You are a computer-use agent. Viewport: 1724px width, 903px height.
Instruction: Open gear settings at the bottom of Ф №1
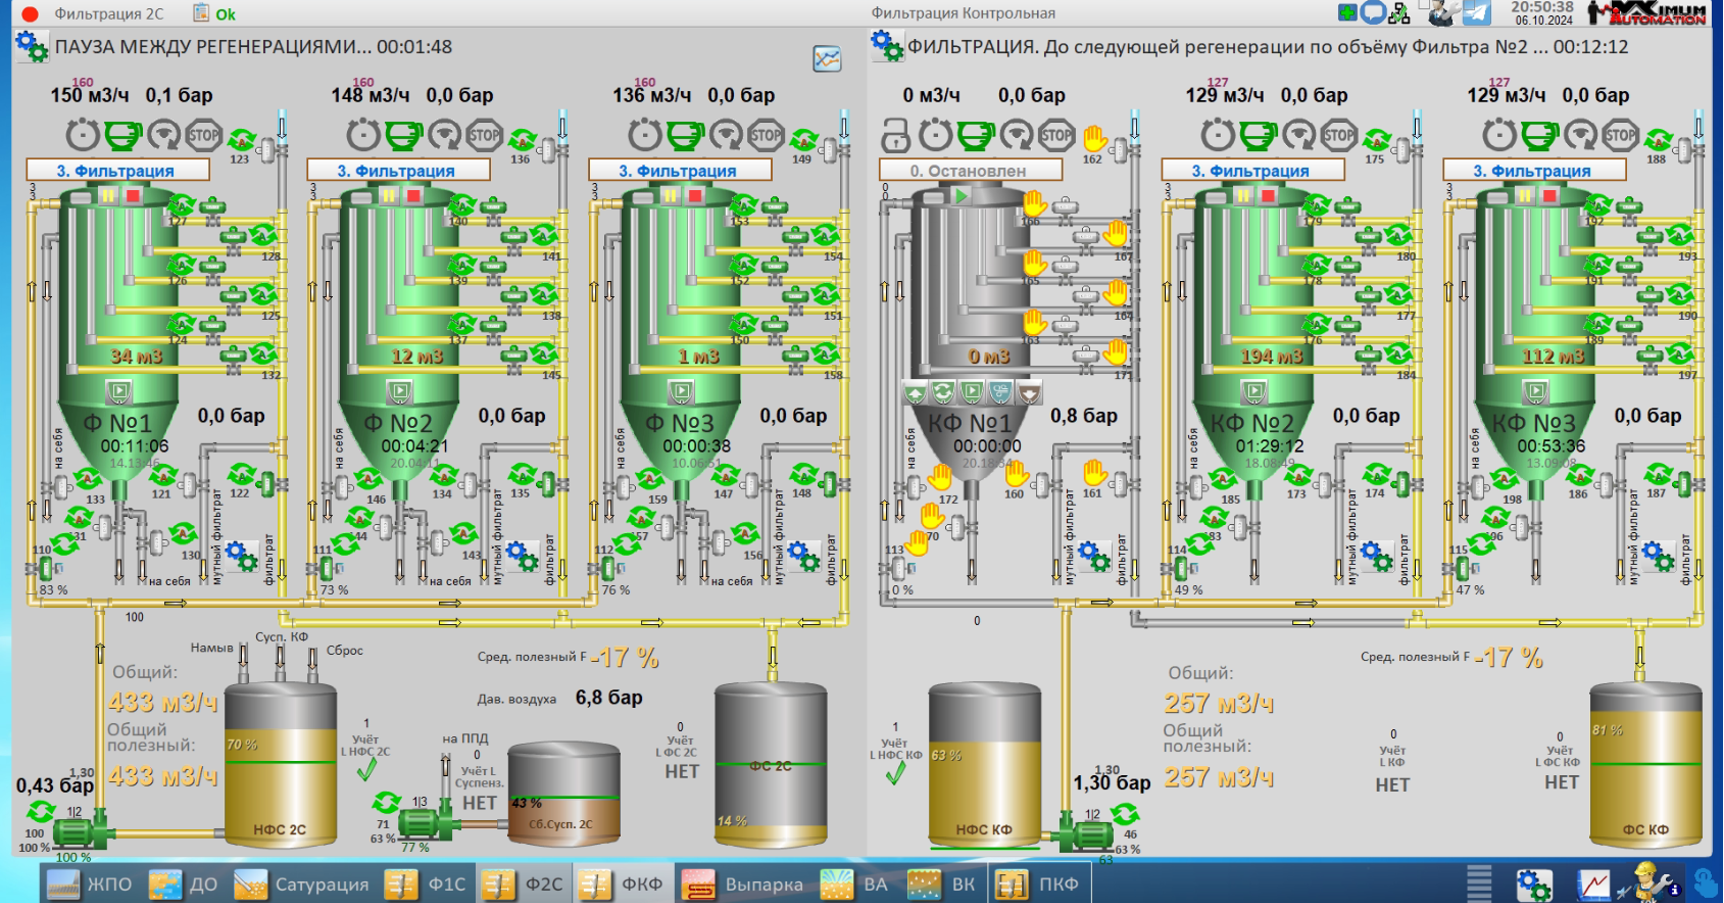coord(241,557)
